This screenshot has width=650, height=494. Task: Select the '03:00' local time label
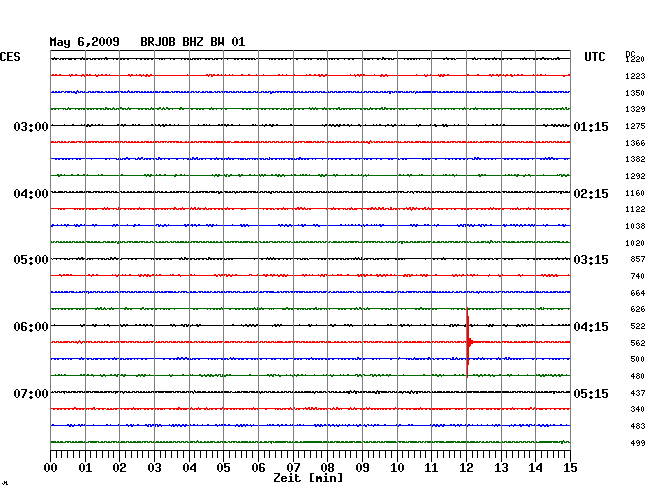31,126
